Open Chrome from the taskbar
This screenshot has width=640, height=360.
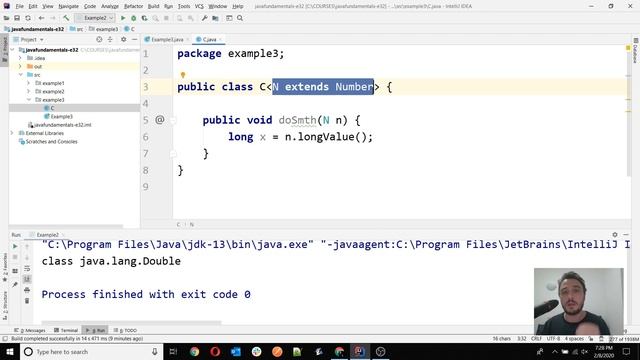coord(194,351)
